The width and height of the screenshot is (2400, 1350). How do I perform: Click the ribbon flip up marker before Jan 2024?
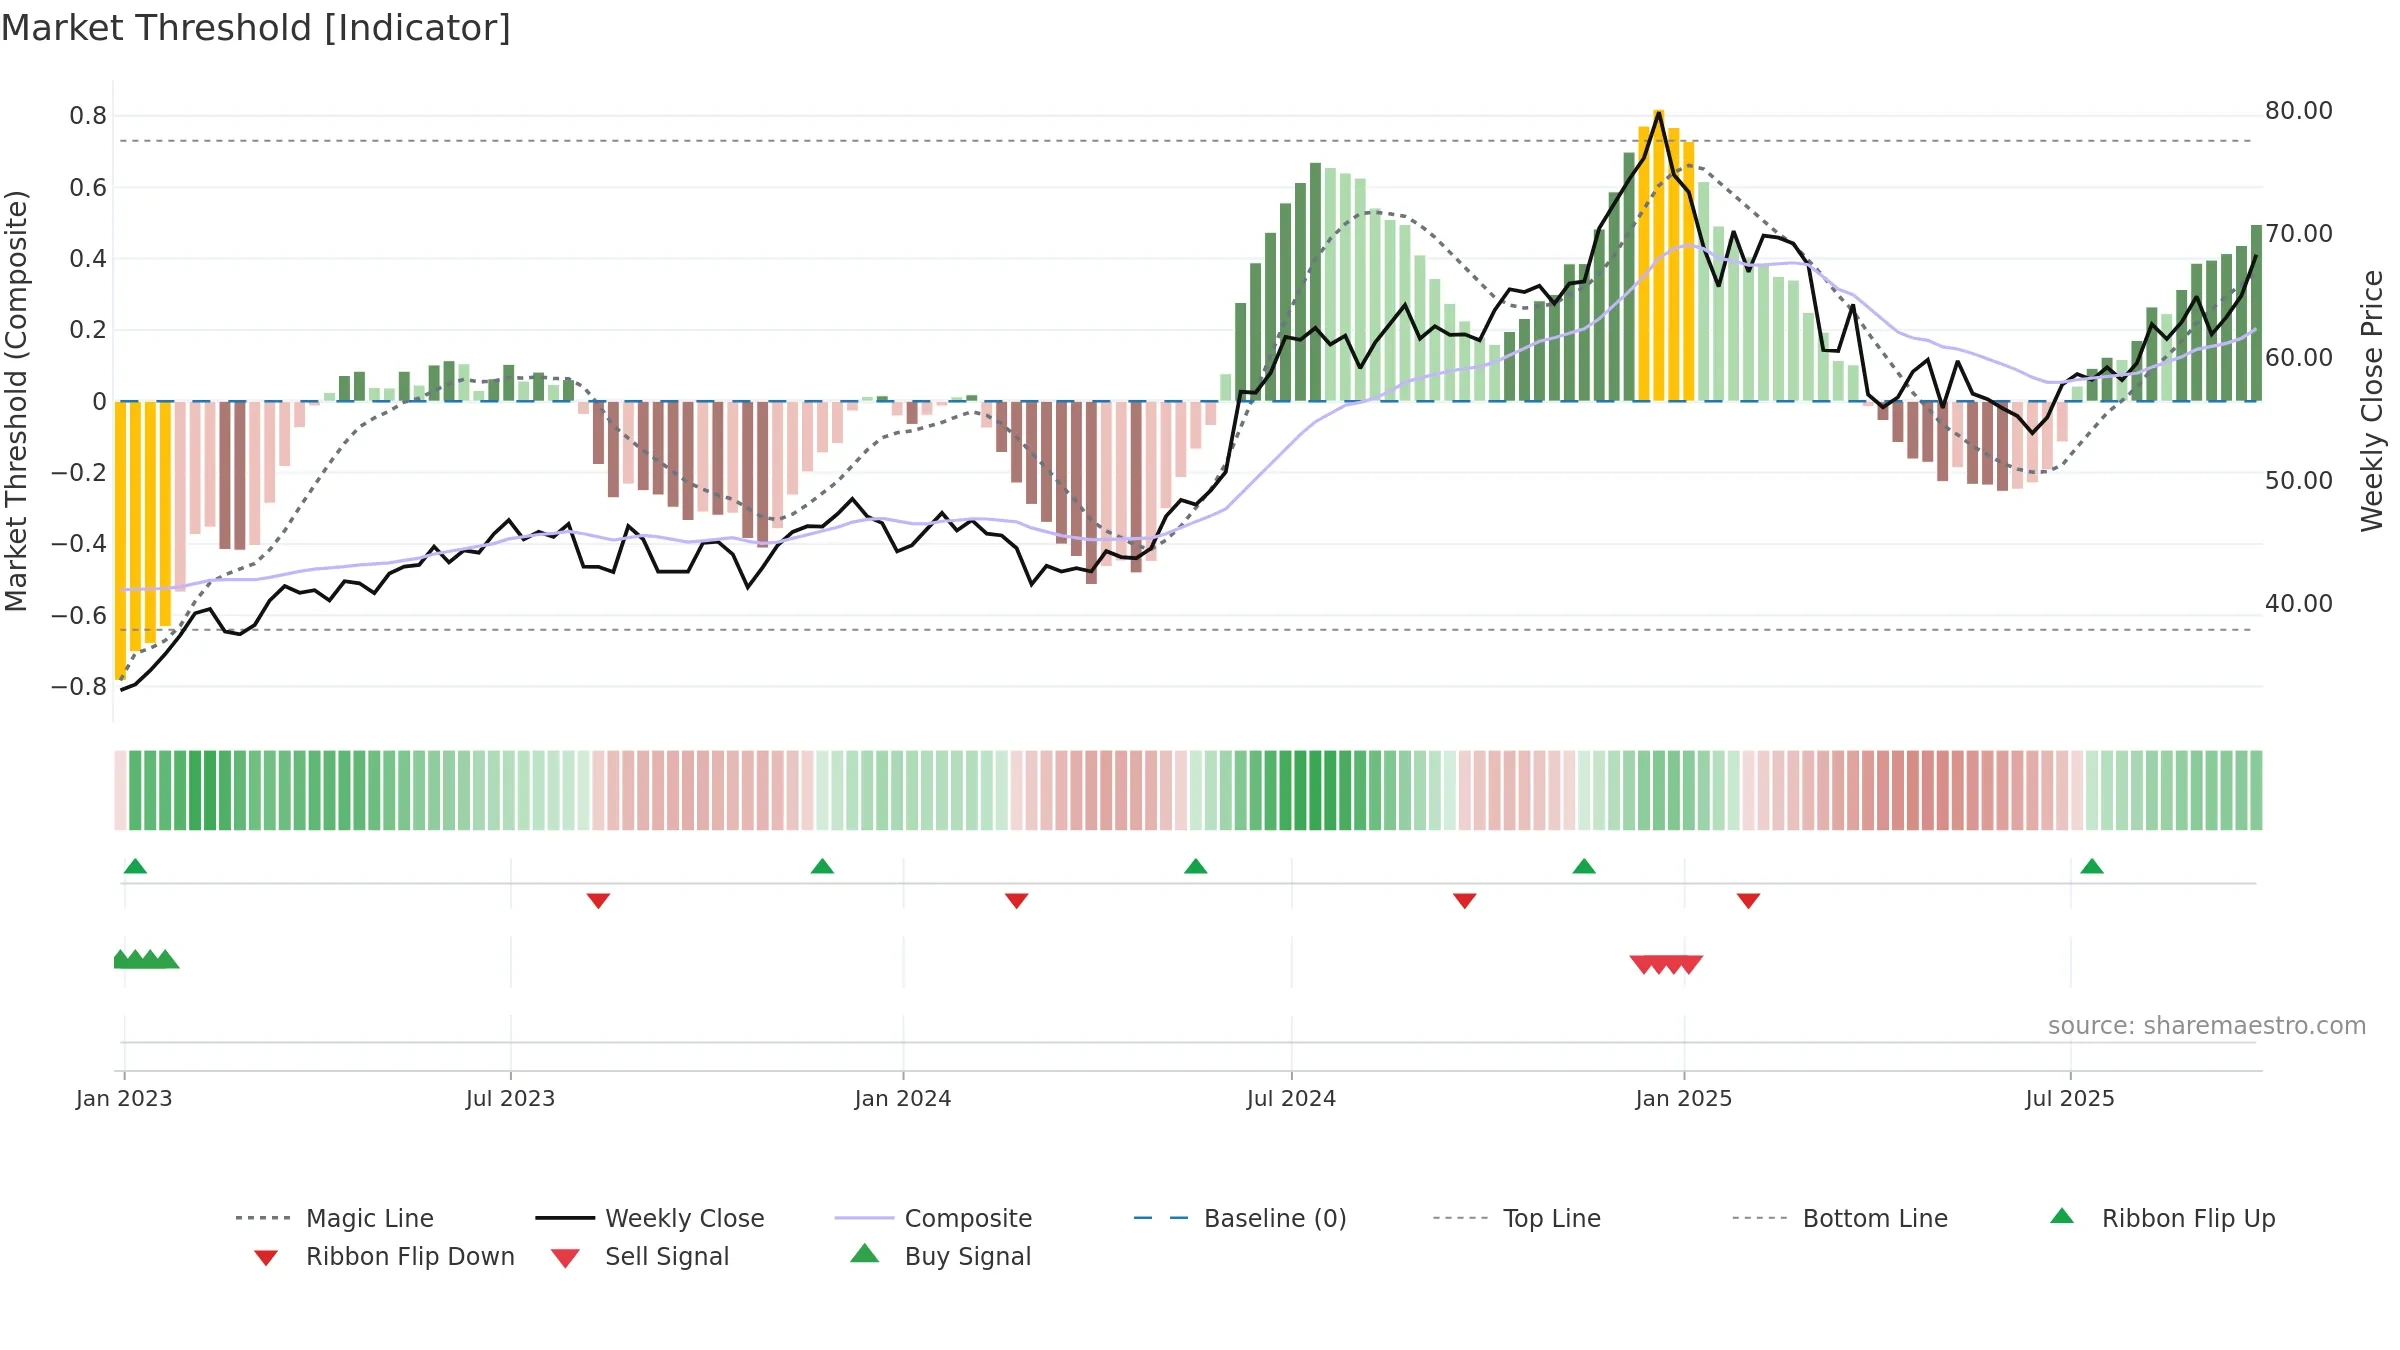coord(822,866)
